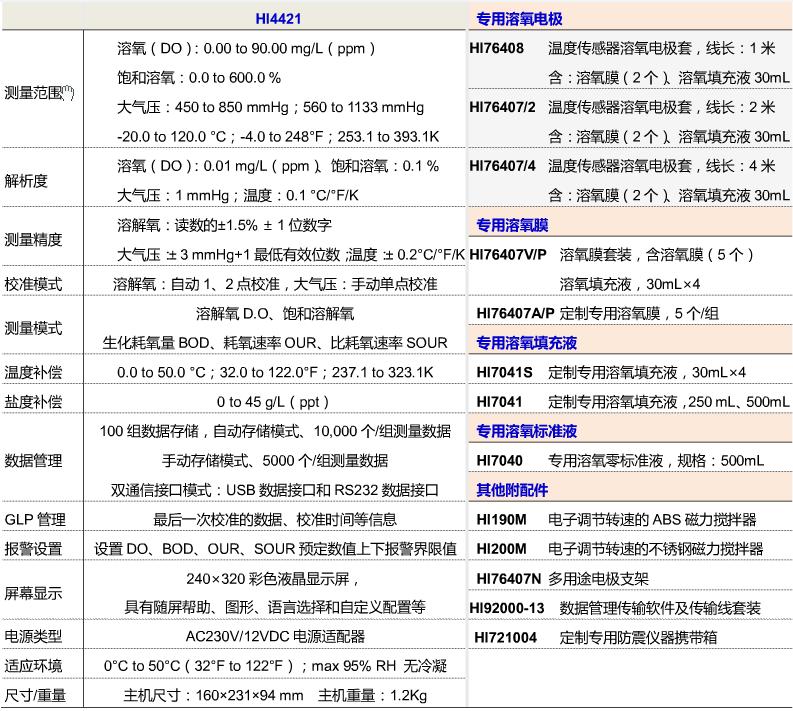Click the HI76407/4 electrode model
Image resolution: width=793 pixels, height=711 pixels.
click(x=502, y=166)
